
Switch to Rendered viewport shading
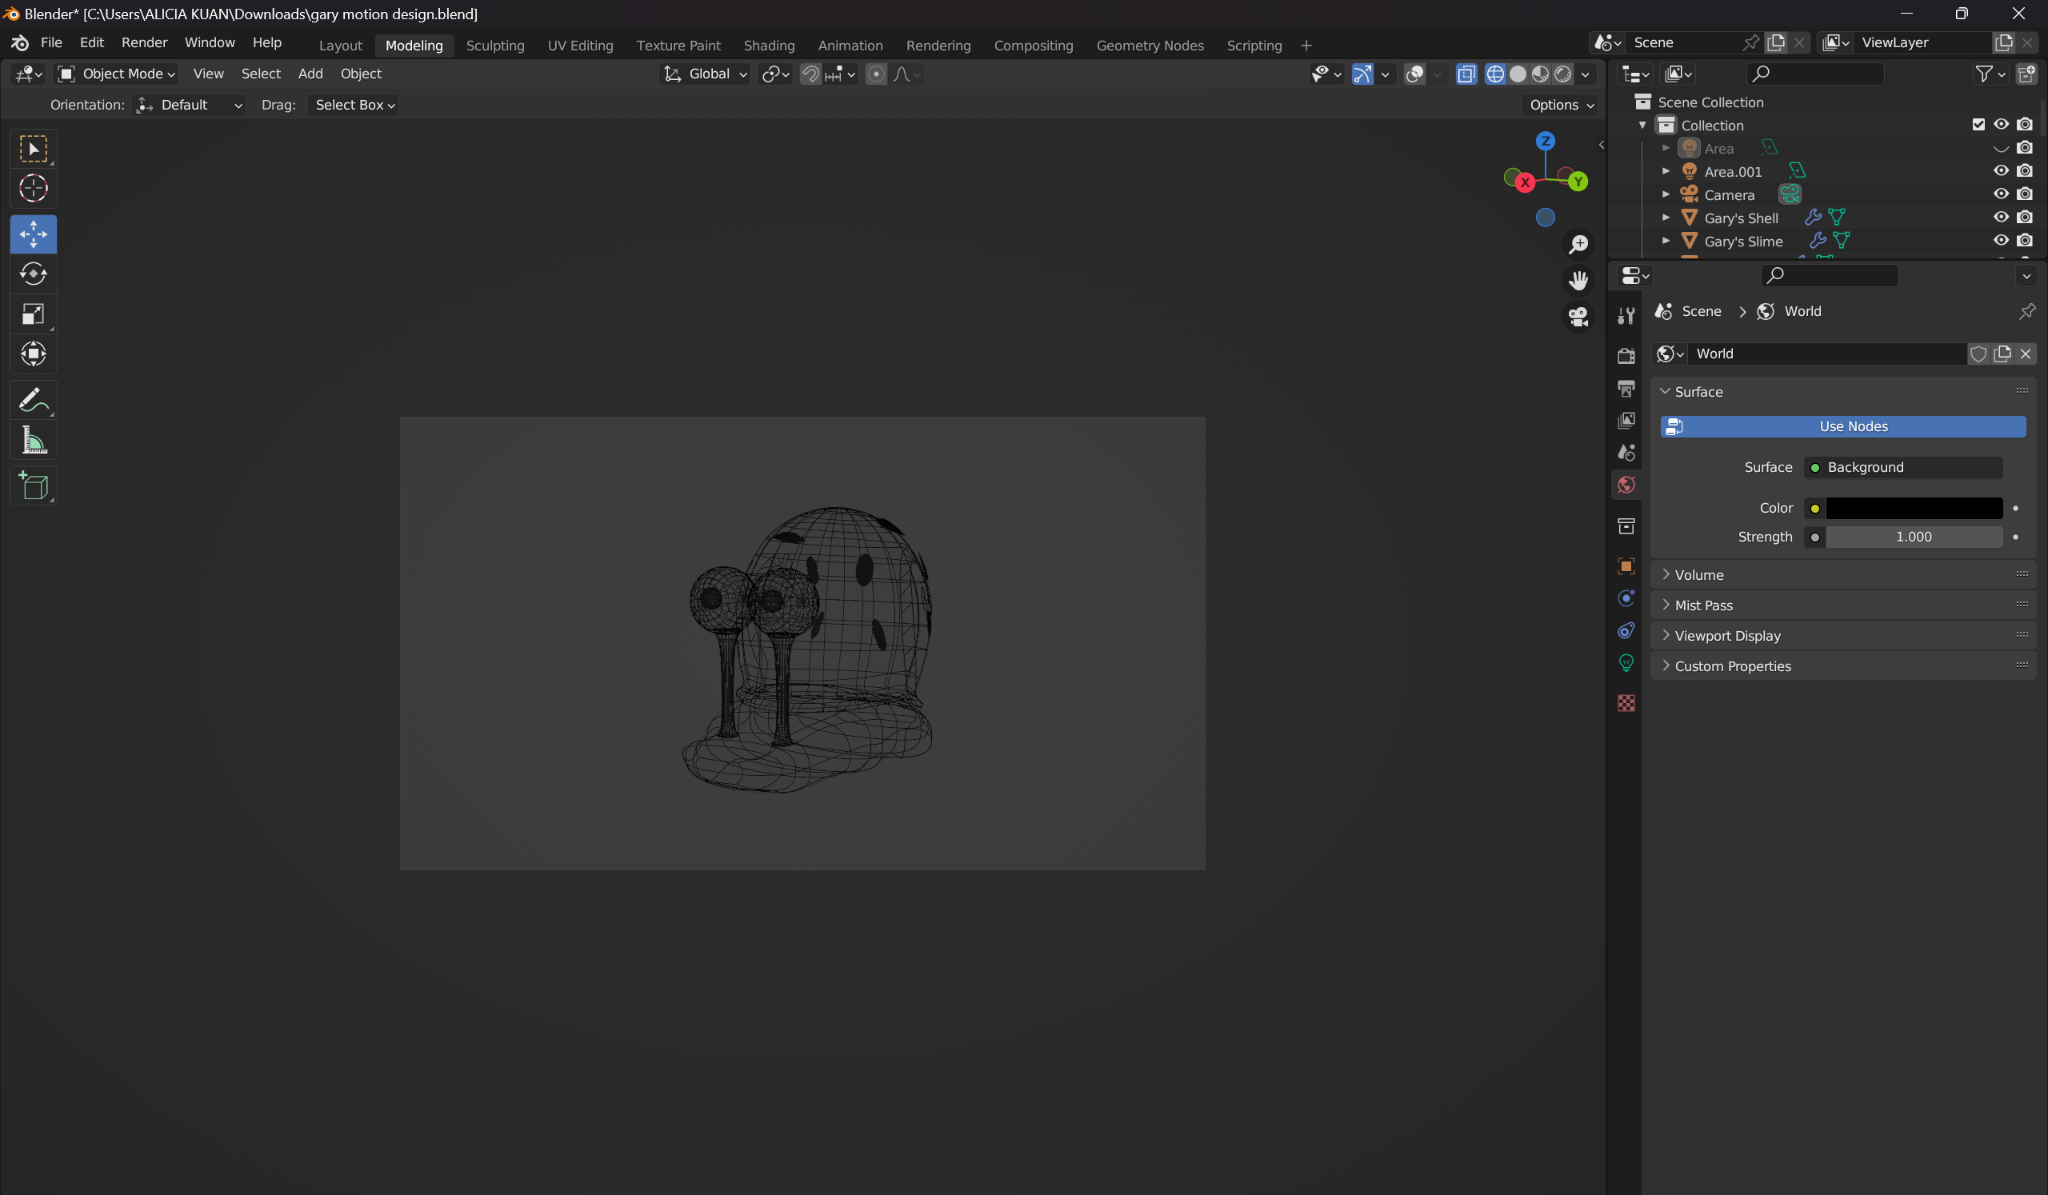click(x=1563, y=74)
